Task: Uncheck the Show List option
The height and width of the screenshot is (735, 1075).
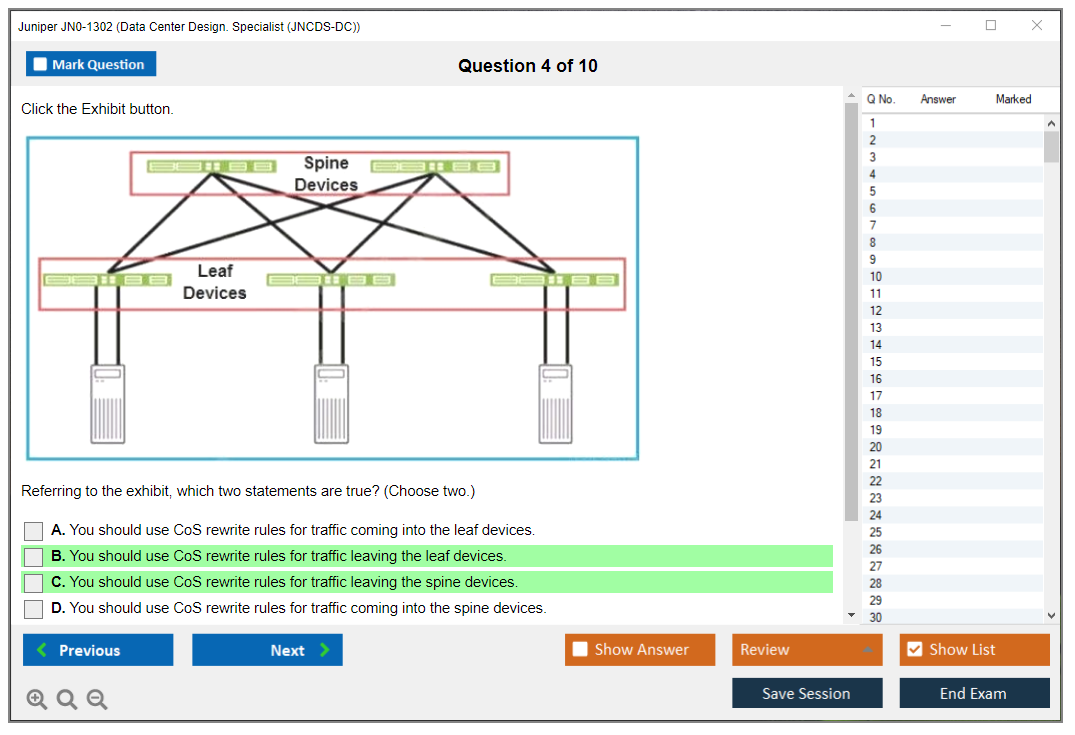Action: 914,650
